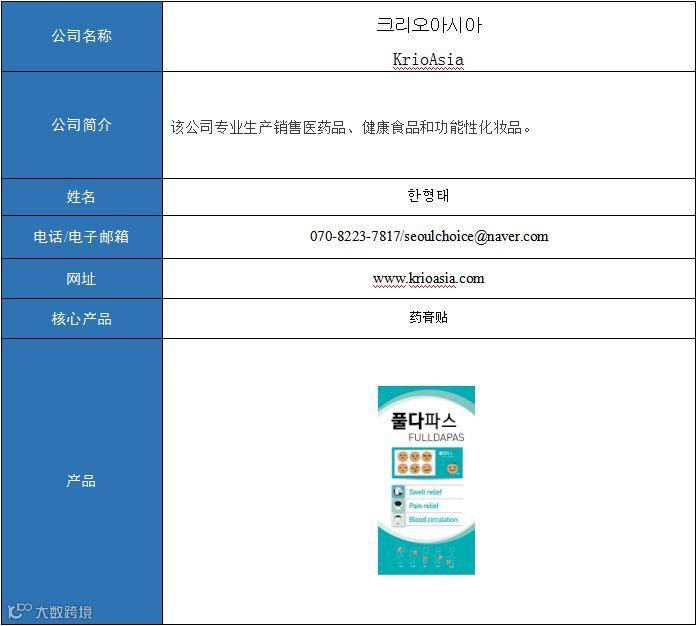The height and width of the screenshot is (626, 697).
Task: Click the FULLDAPAS product package image
Action: click(426, 480)
